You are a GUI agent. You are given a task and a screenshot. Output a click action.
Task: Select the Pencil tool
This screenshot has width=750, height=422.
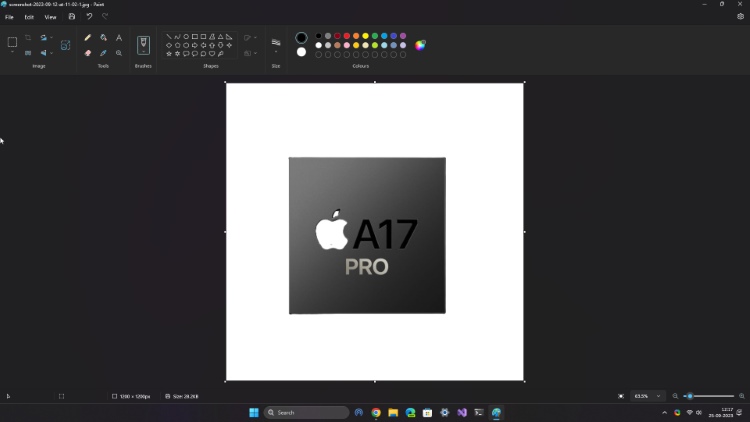[88, 38]
